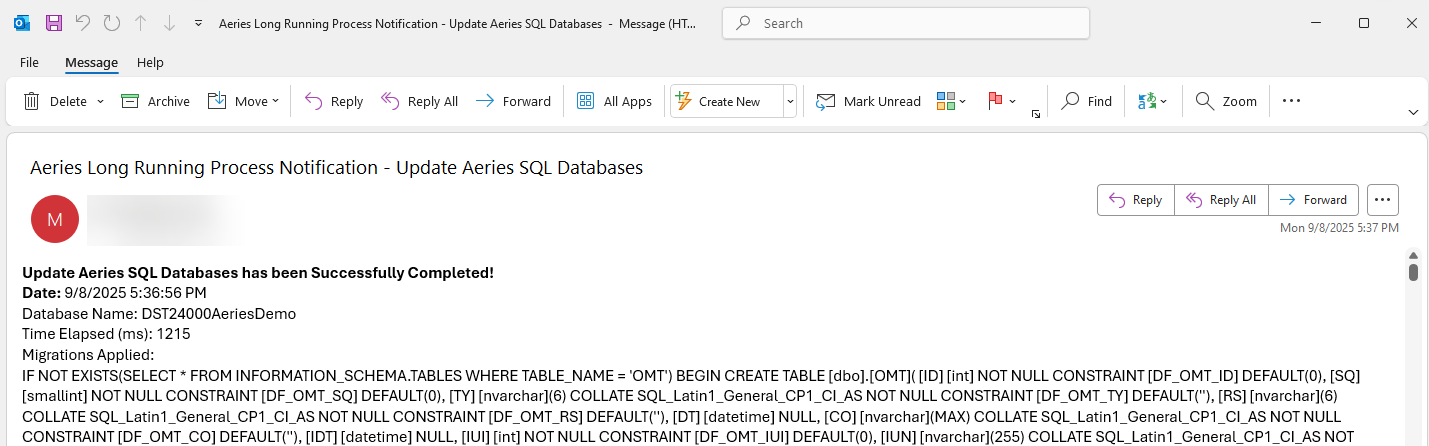Click Find in the ribbon
Screen dimensions: 1429x446
1086,101
